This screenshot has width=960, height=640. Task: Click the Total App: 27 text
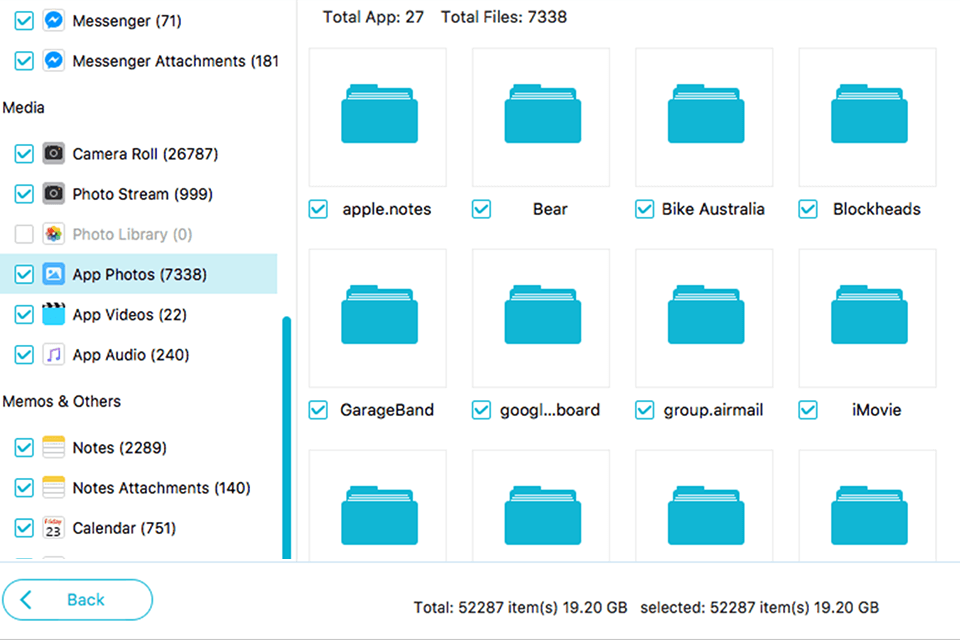tap(373, 17)
